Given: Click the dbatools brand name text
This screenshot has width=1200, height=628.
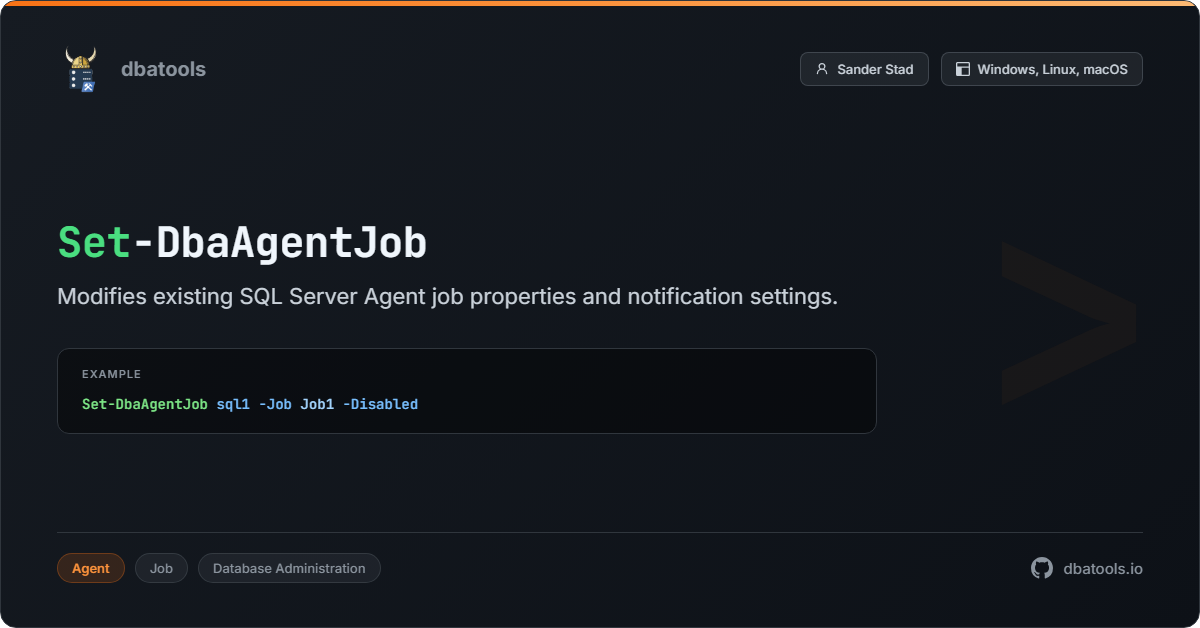Looking at the screenshot, I should (163, 69).
